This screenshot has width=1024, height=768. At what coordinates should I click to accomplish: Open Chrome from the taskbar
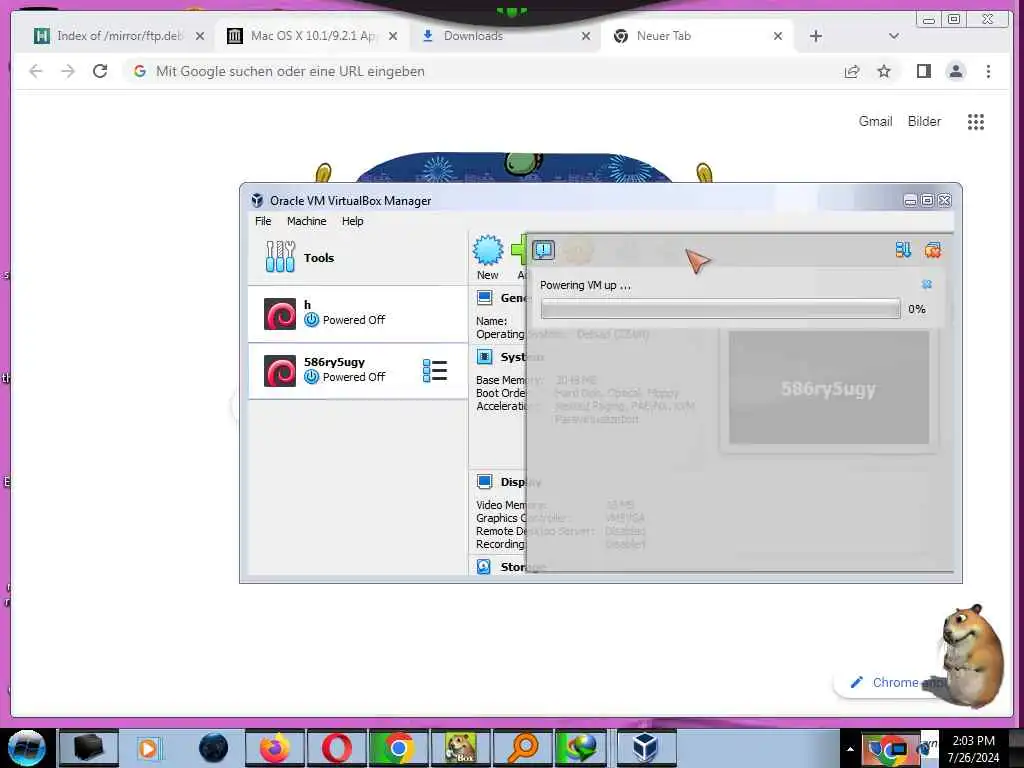398,748
